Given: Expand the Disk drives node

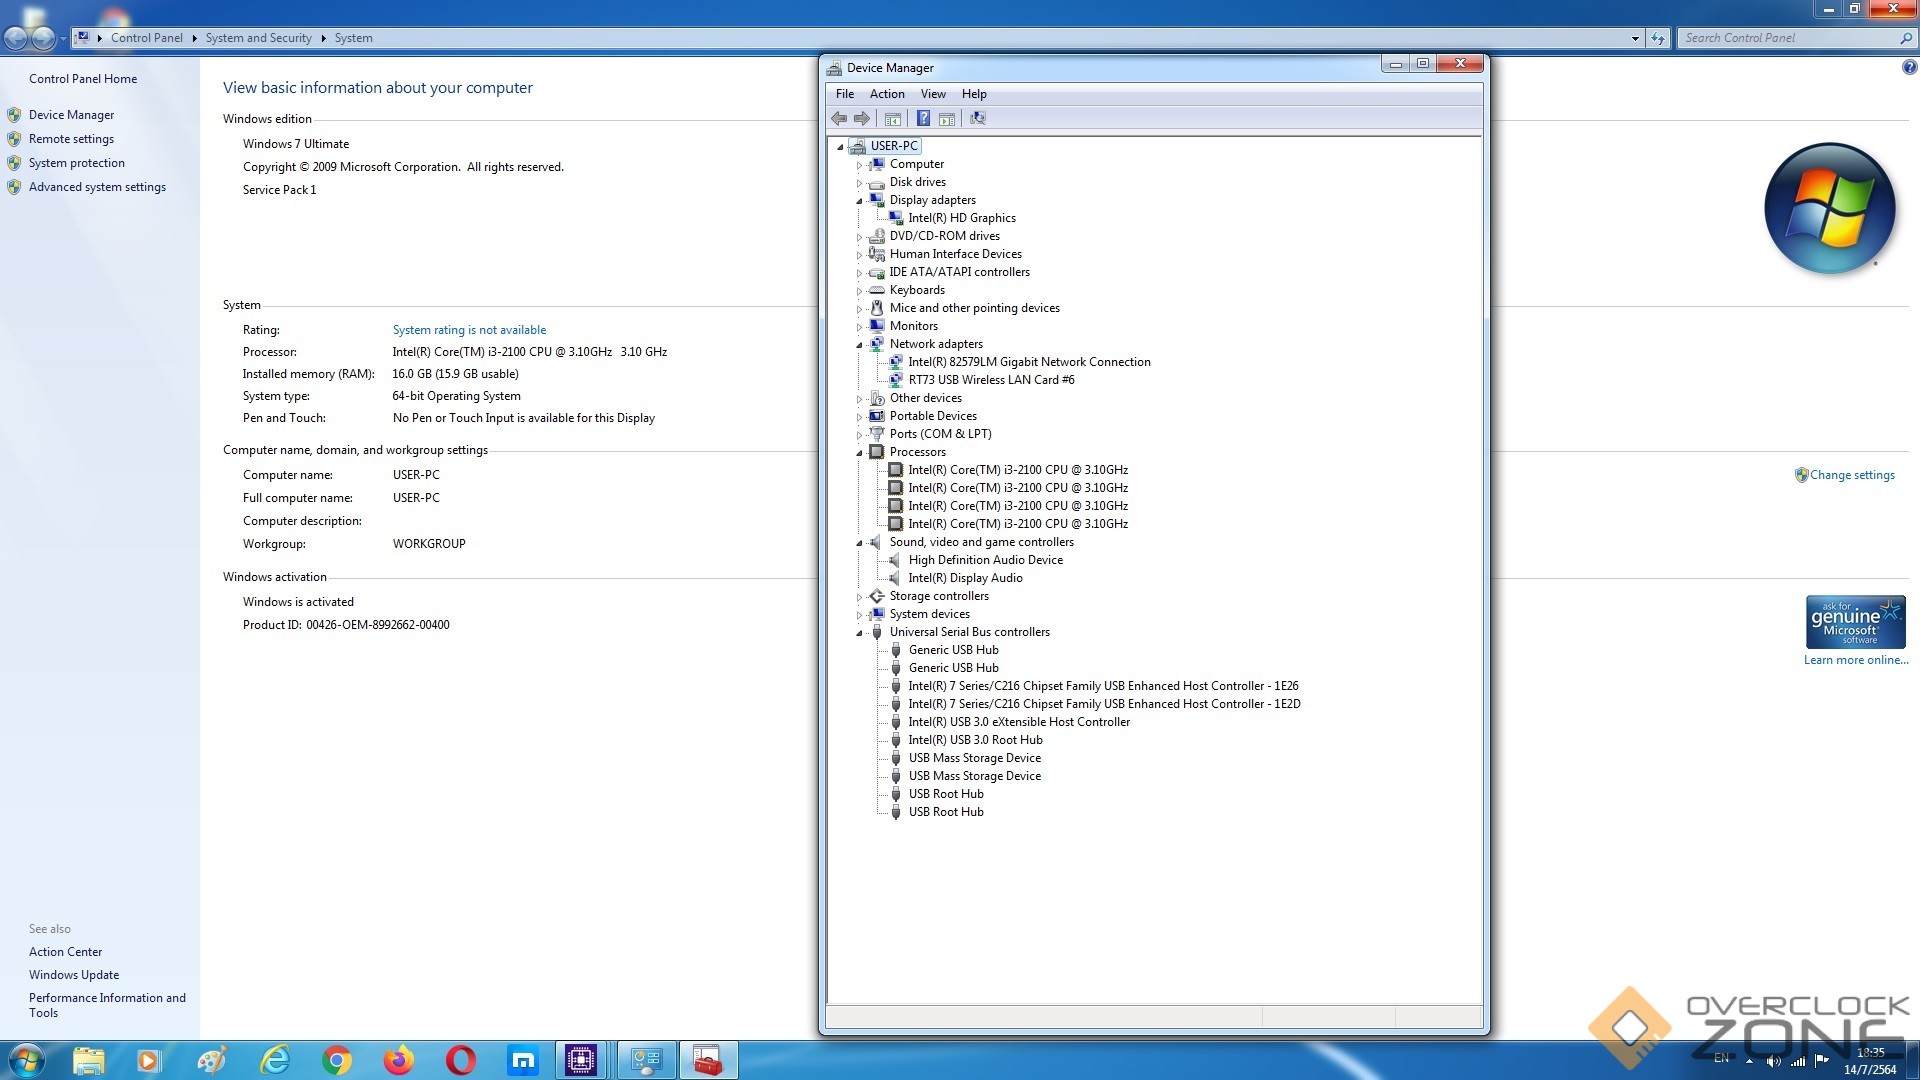Looking at the screenshot, I should tap(859, 183).
